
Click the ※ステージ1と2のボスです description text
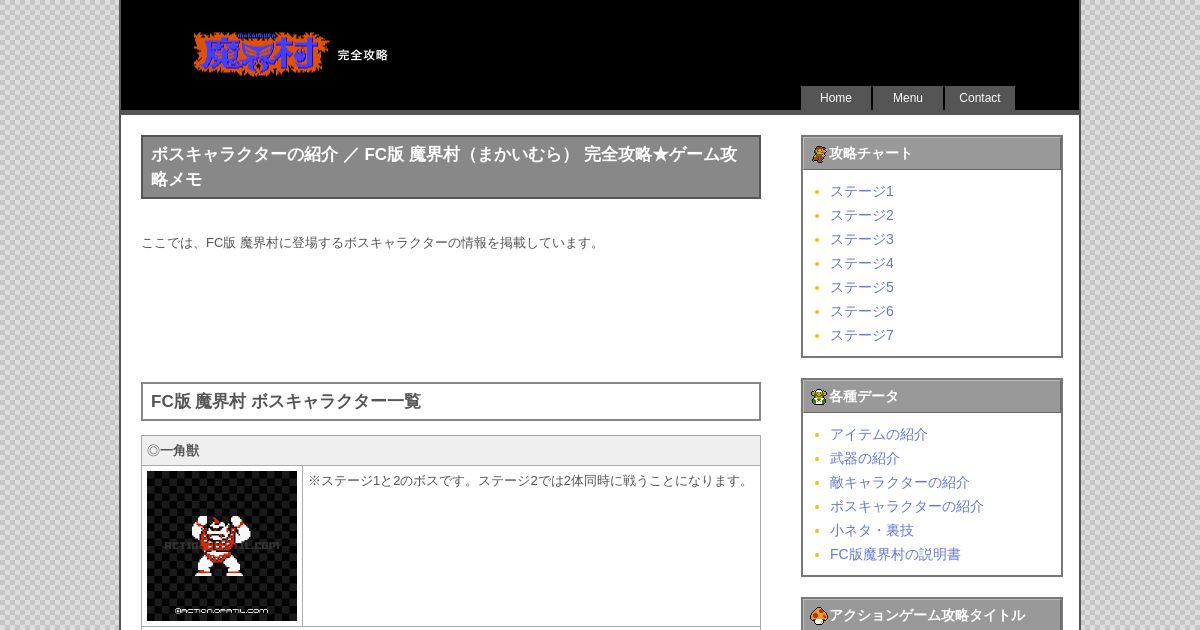tap(530, 481)
